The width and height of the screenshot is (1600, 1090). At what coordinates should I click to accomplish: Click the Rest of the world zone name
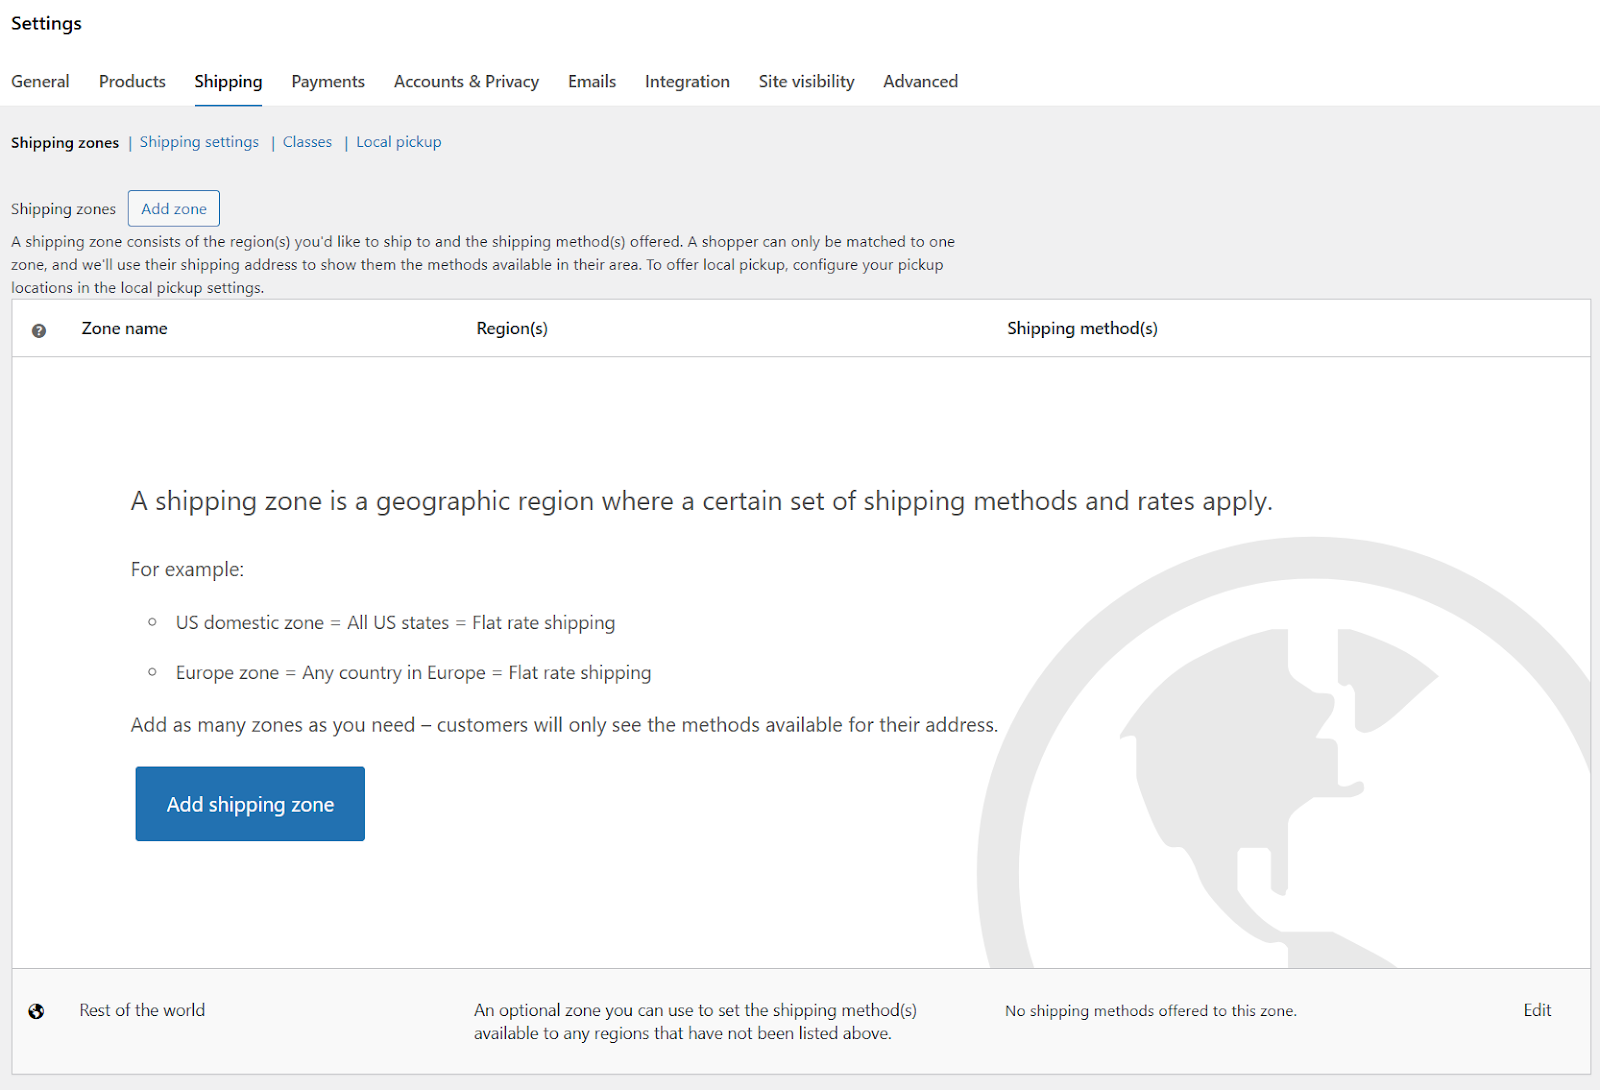pyautogui.click(x=142, y=1010)
